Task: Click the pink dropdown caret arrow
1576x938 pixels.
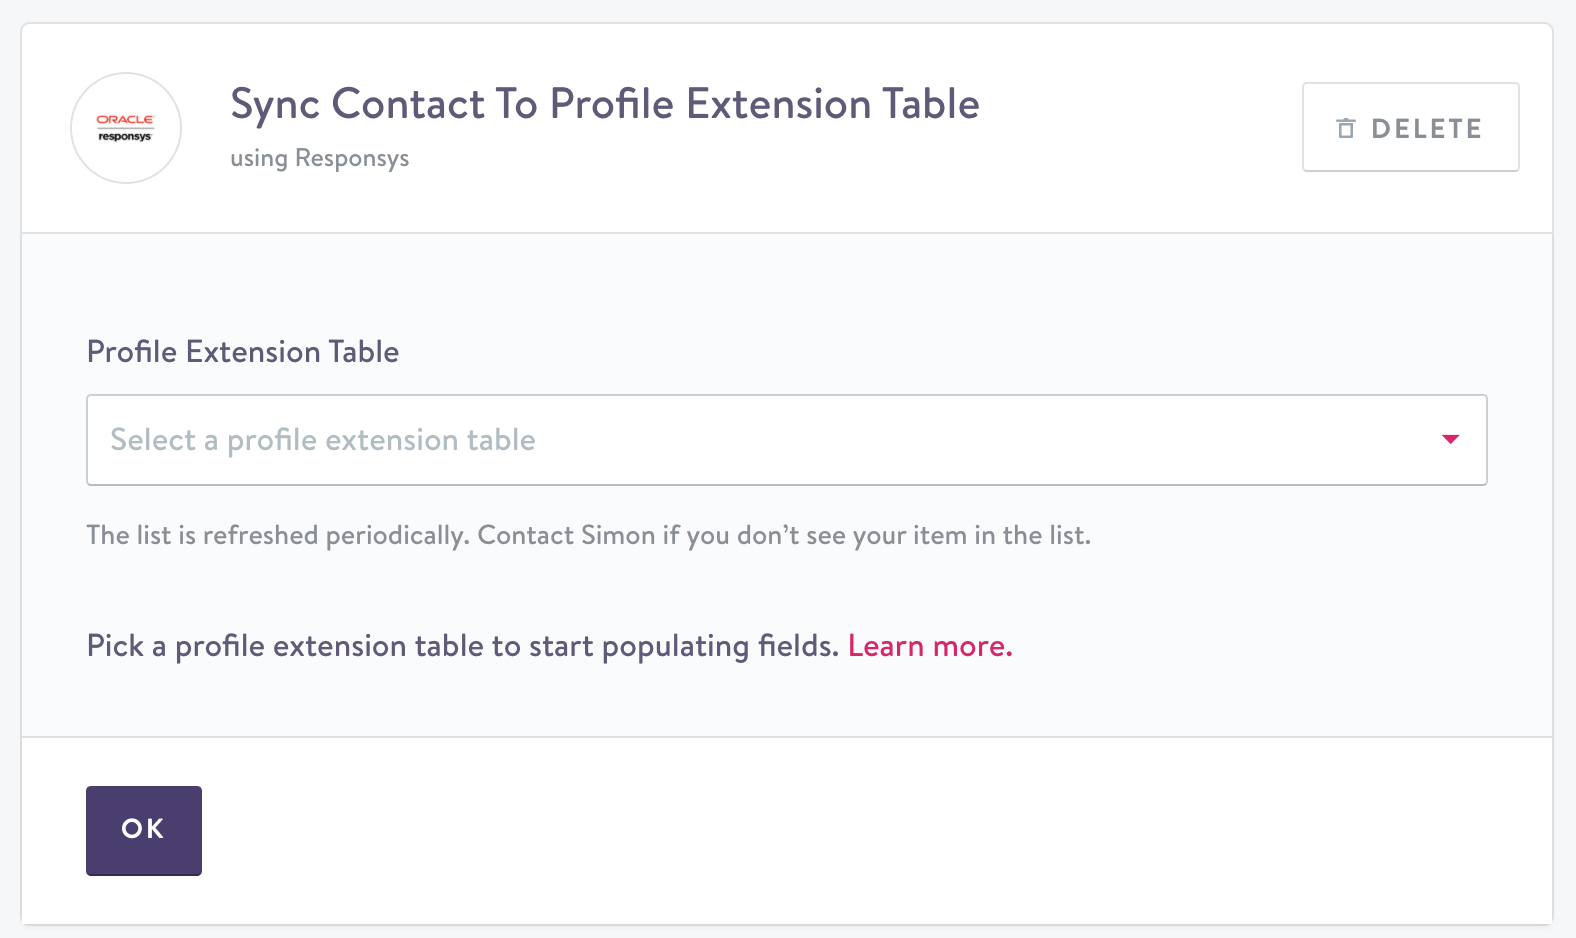Action: pyautogui.click(x=1450, y=439)
